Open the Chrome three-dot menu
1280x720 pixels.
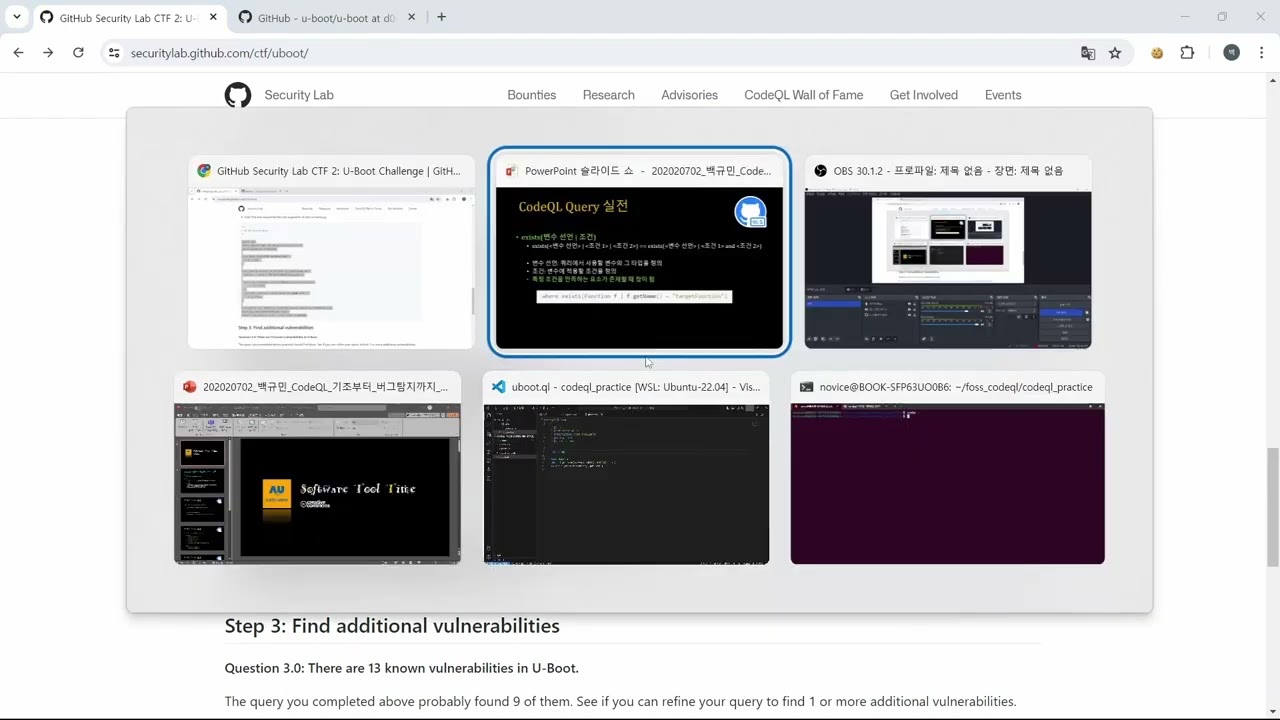pos(1262,53)
